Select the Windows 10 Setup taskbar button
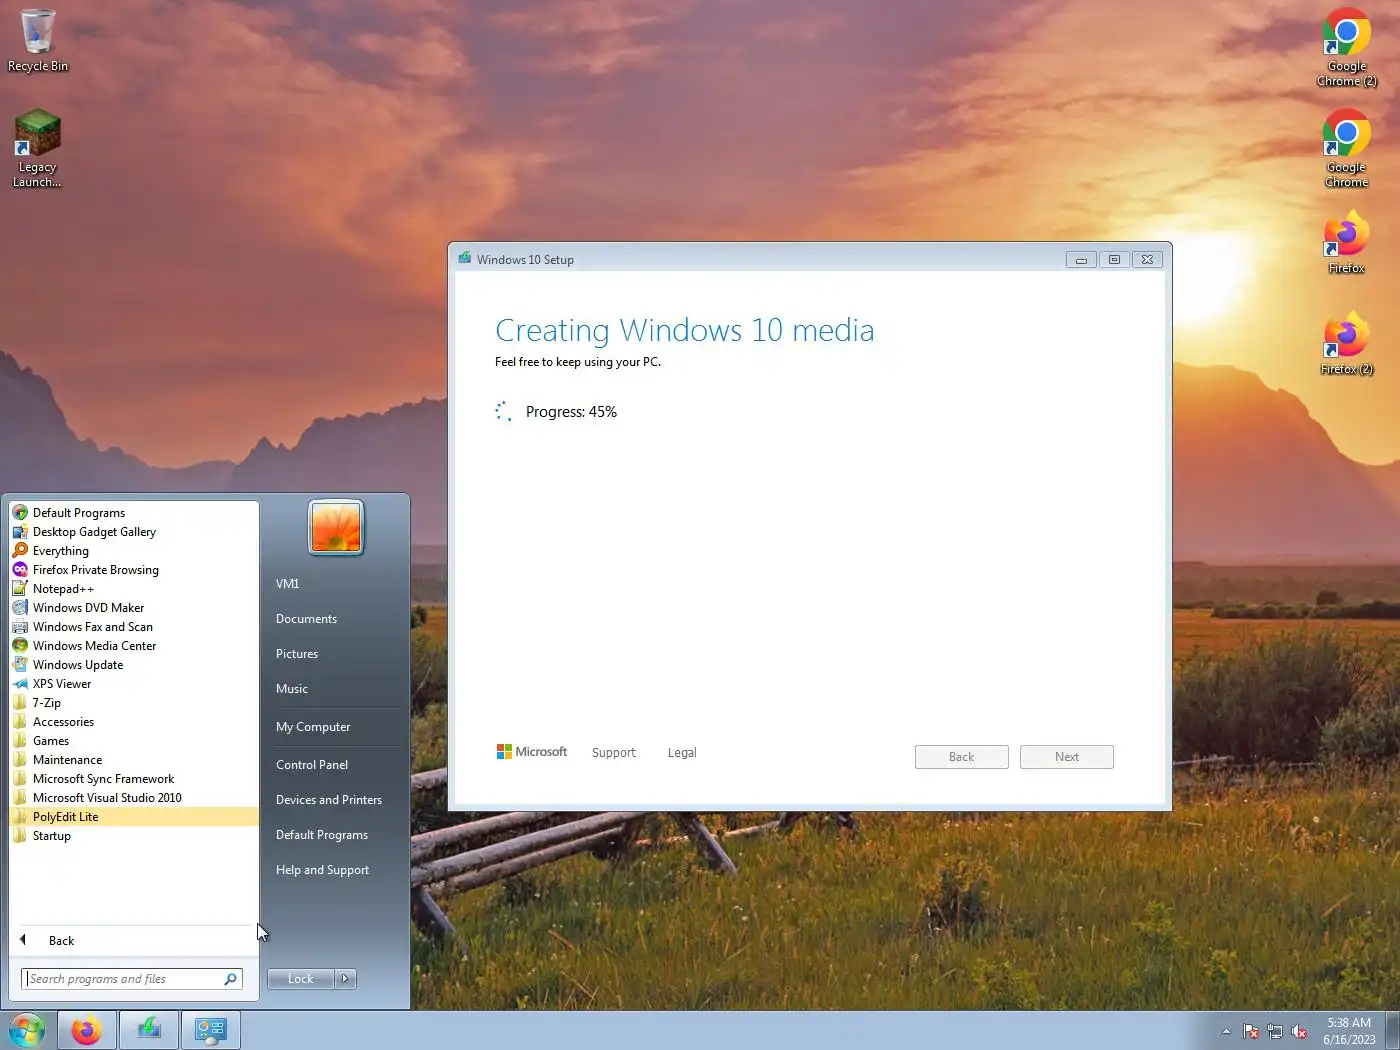 [x=149, y=1030]
